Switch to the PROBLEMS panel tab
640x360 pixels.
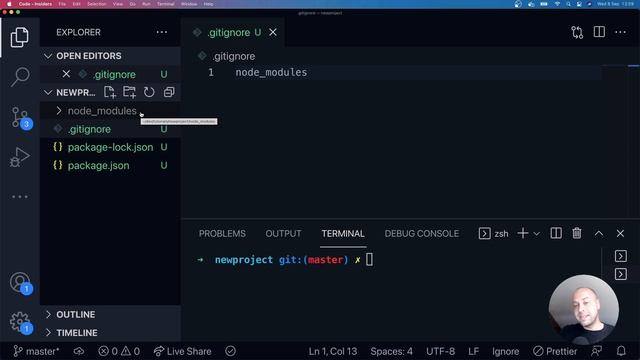(222, 233)
